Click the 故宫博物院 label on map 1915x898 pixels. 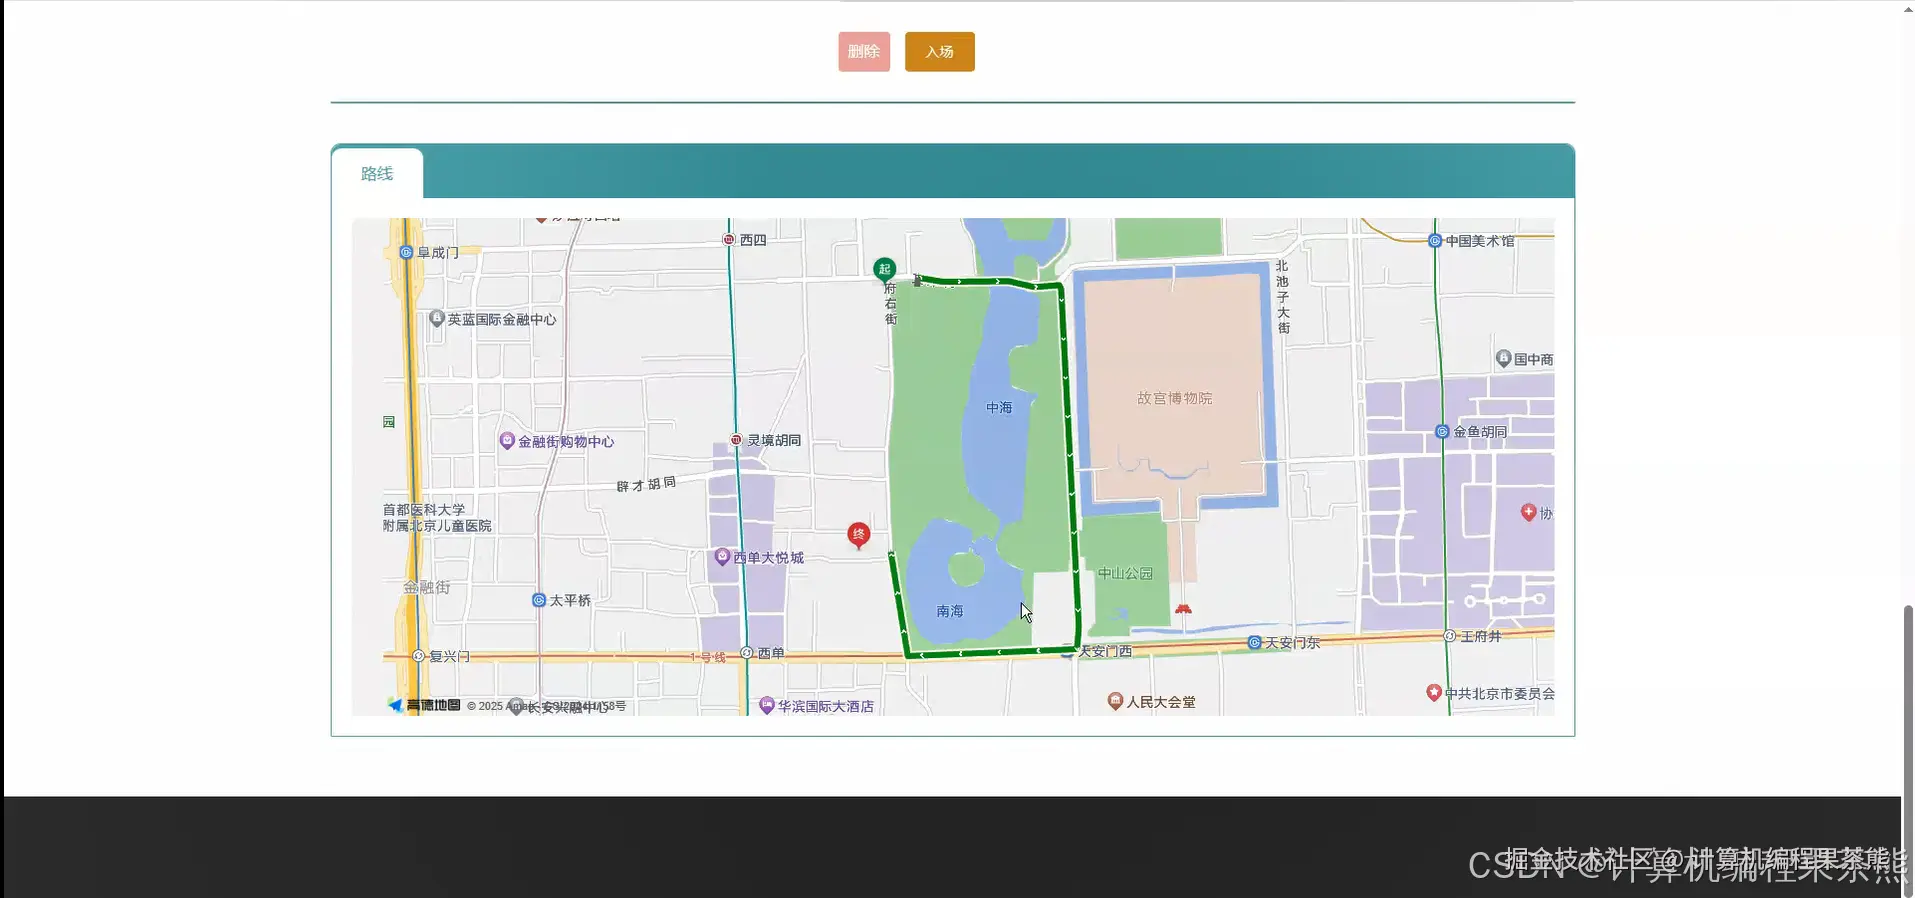coord(1174,398)
